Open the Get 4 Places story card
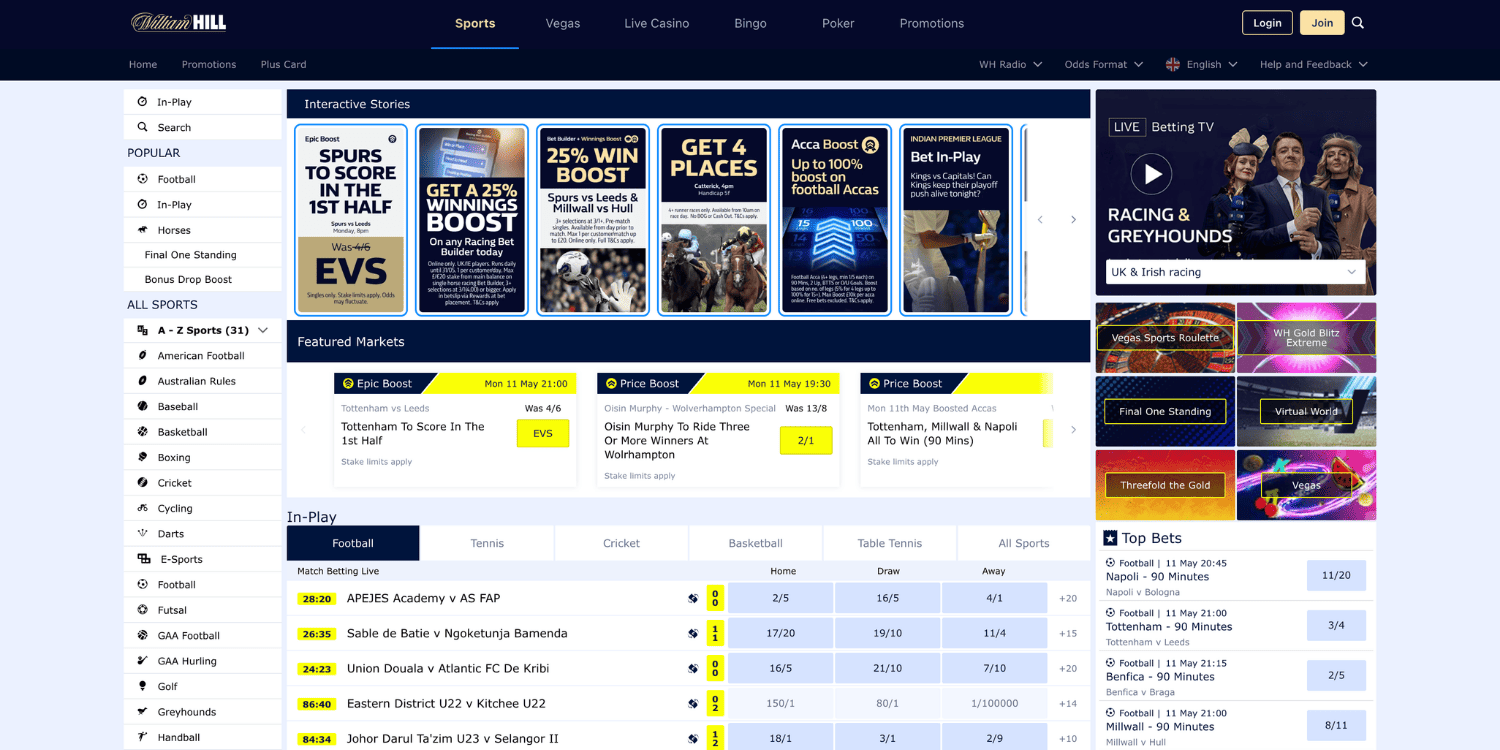Screen dimensions: 1500x750 [714, 220]
